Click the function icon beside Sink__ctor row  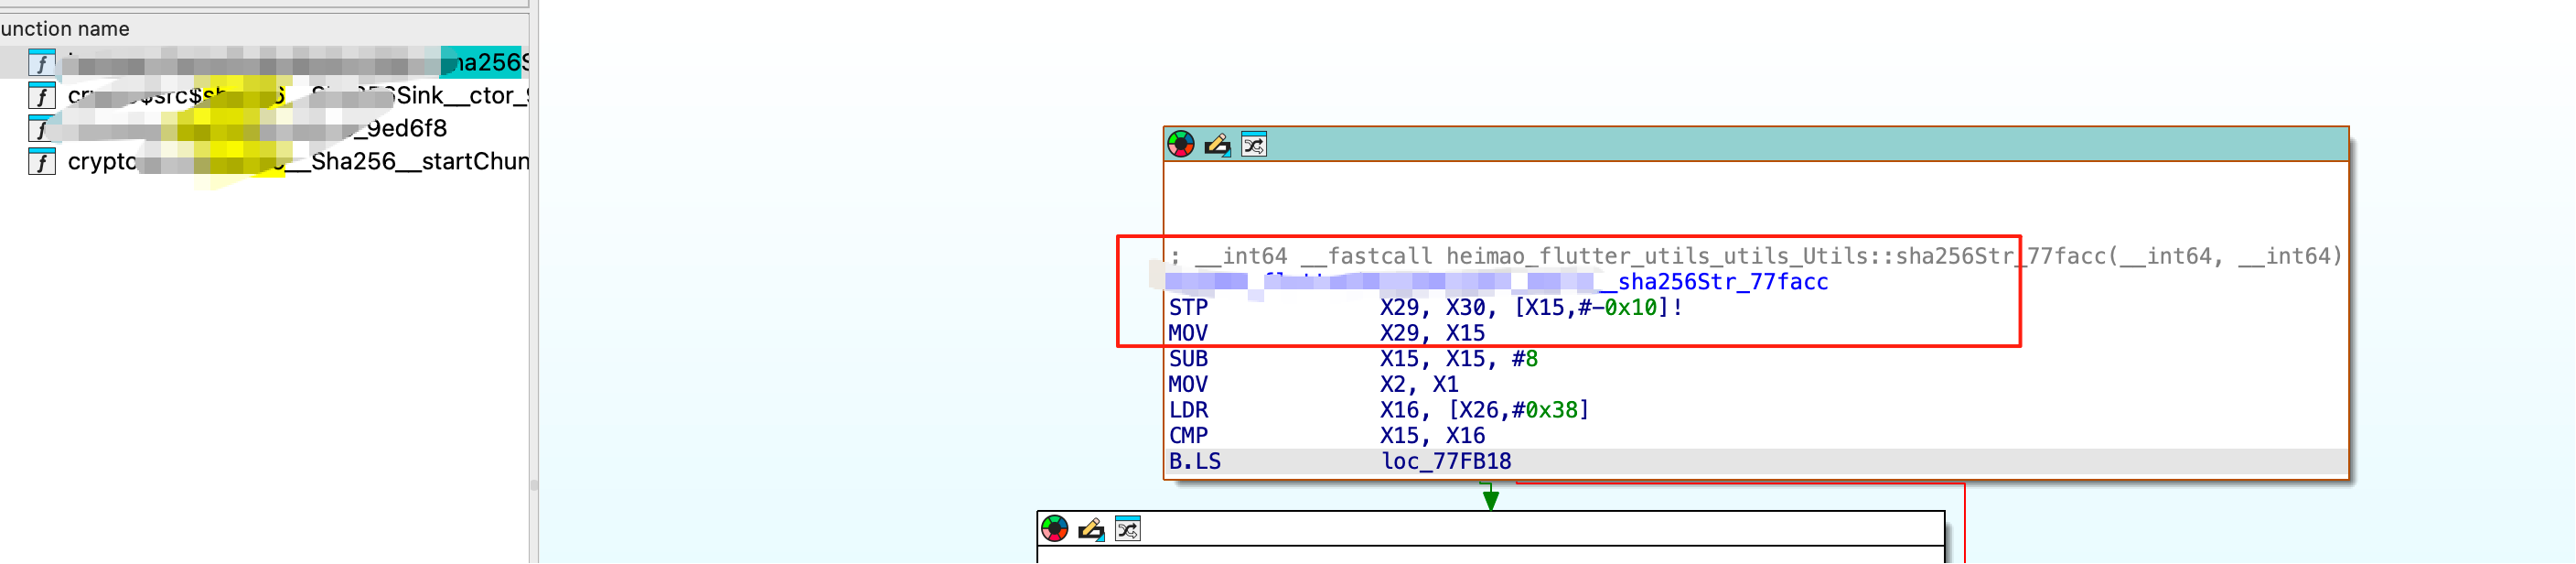41,96
